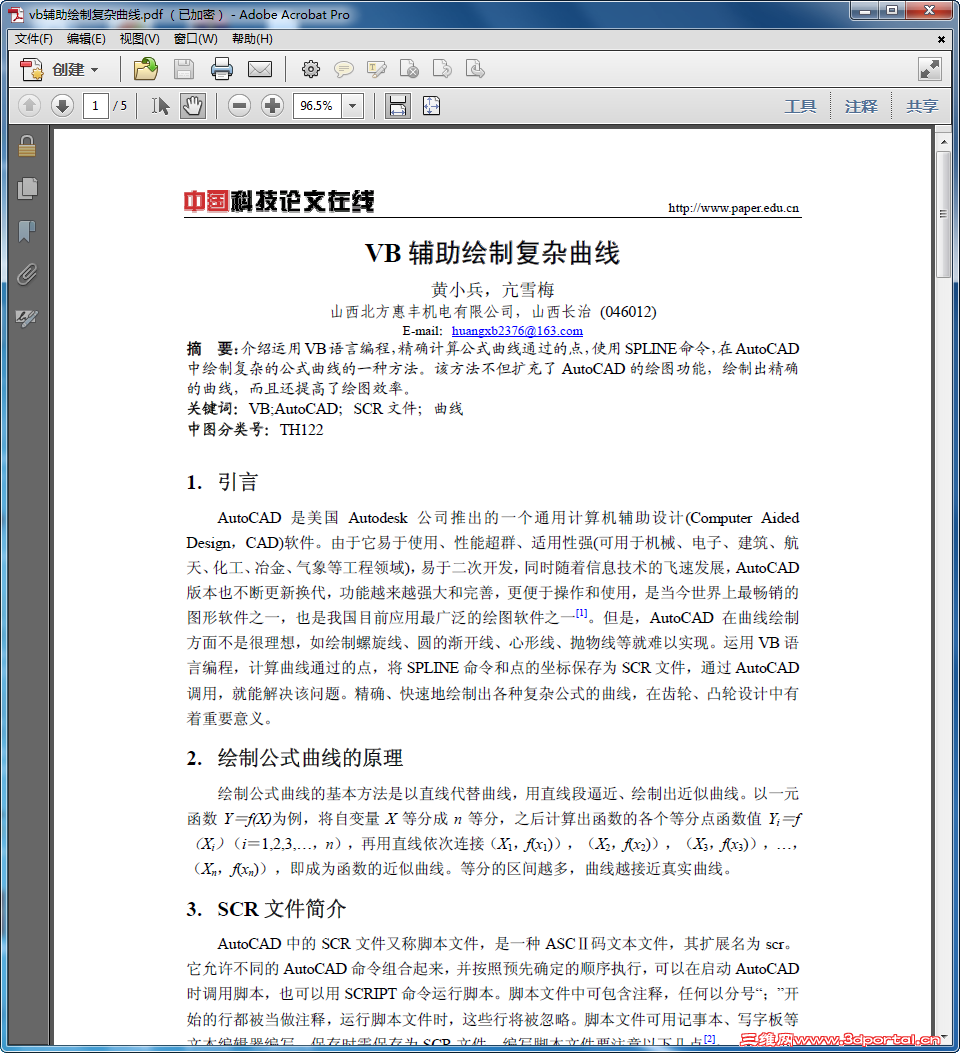
Task: Switch to read mode expand icon
Action: click(930, 69)
